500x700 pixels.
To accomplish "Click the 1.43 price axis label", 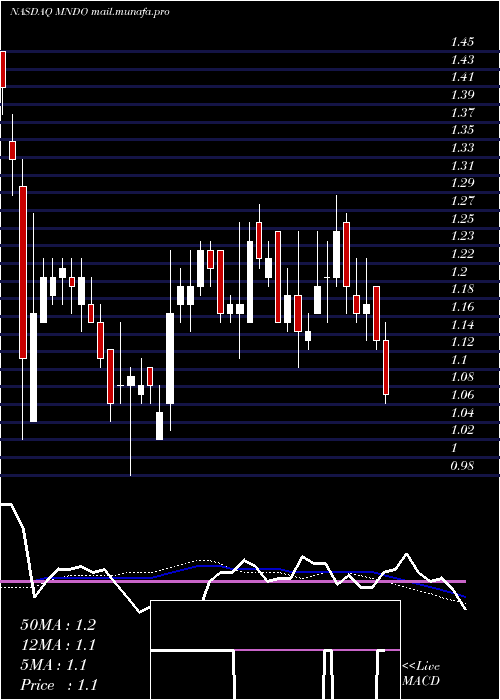I will (462, 60).
